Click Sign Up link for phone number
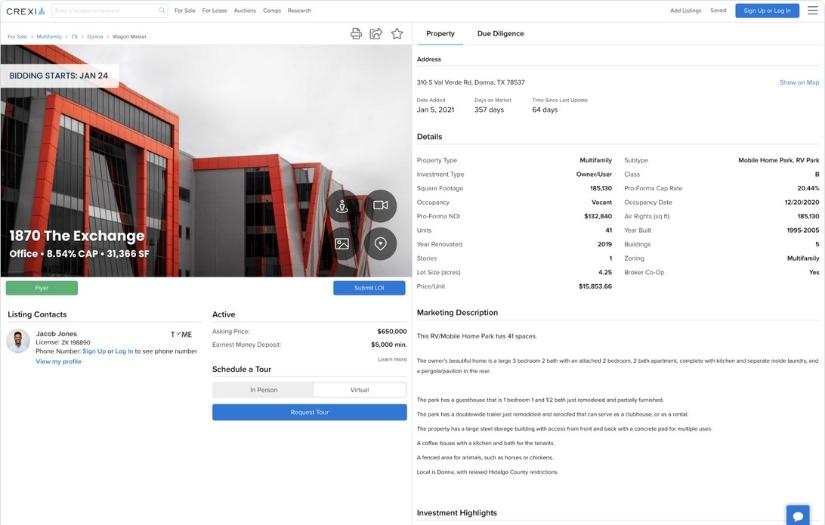The image size is (825, 525). pos(94,351)
